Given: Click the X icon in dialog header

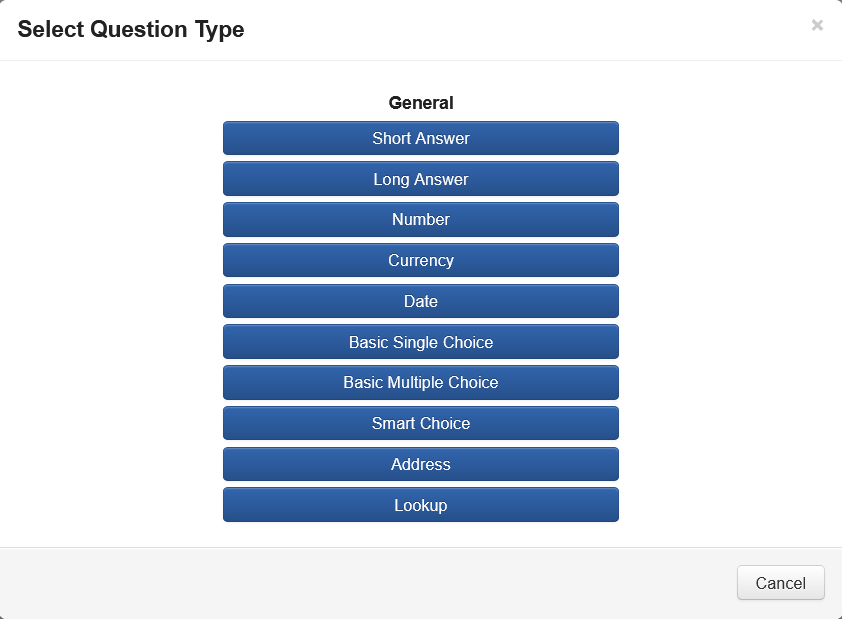Looking at the screenshot, I should coord(817,26).
